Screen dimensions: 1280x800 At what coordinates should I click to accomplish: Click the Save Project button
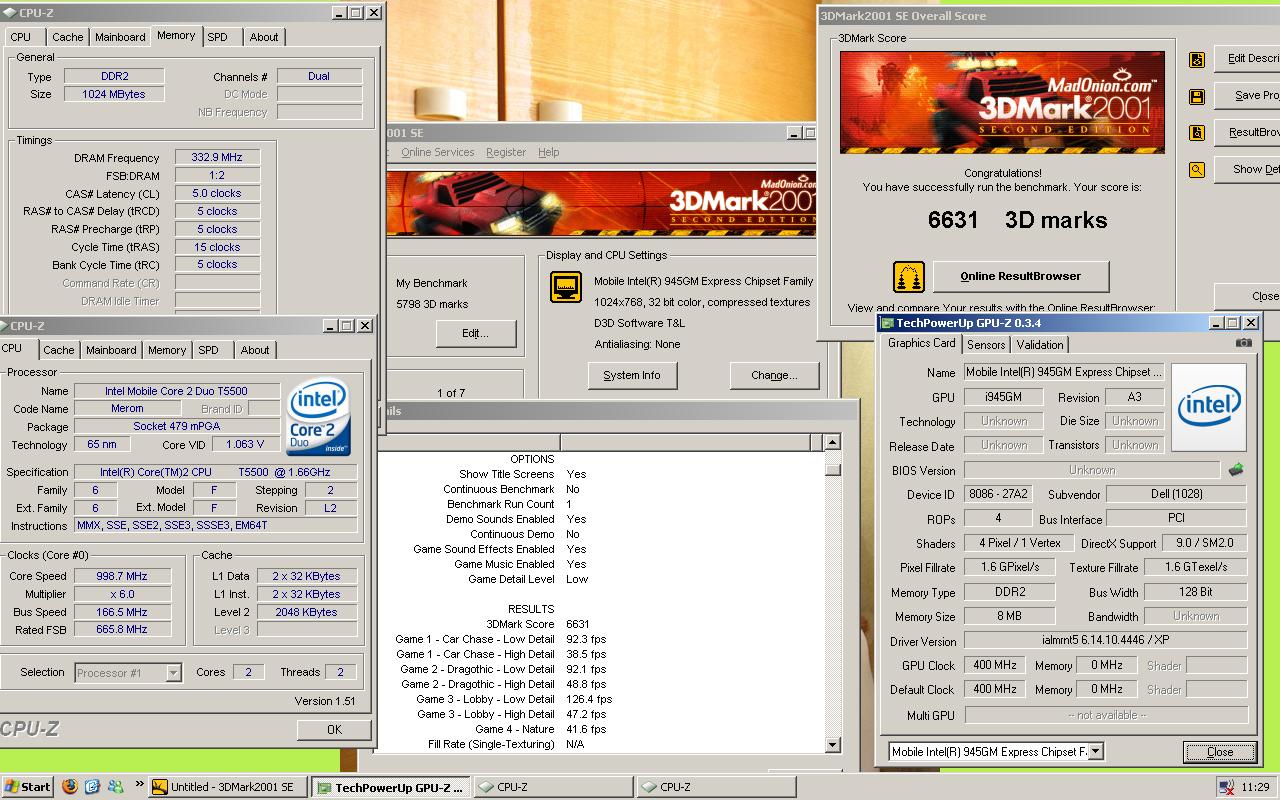[1247, 95]
